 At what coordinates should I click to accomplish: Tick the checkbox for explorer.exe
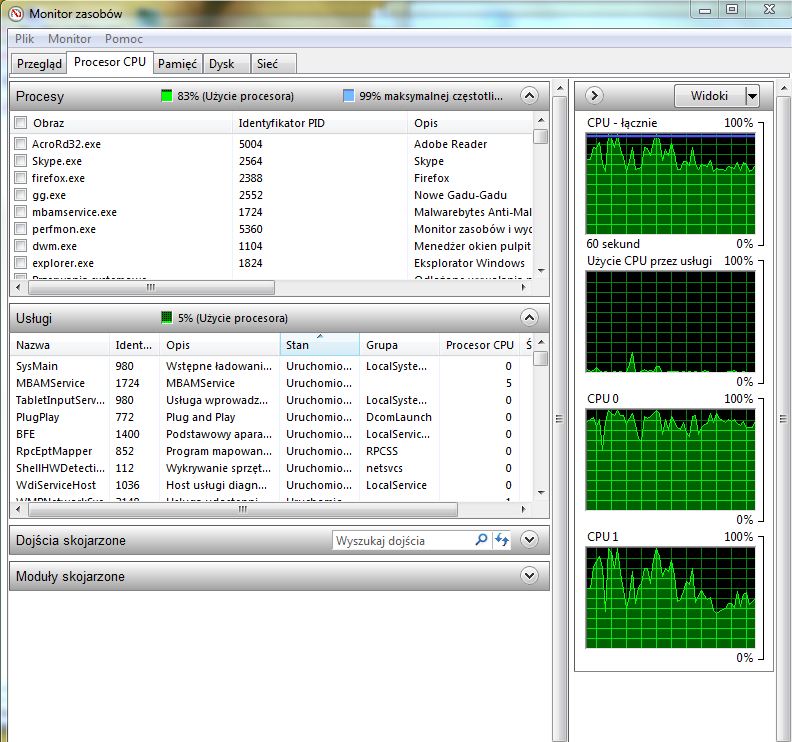coord(21,263)
